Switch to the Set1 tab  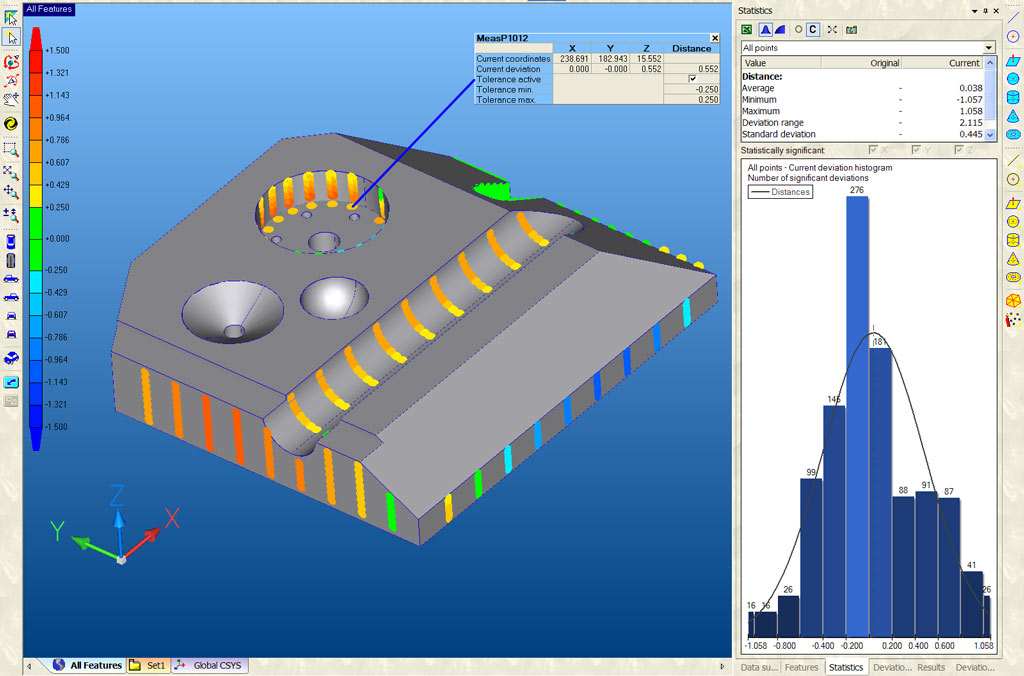(155, 665)
